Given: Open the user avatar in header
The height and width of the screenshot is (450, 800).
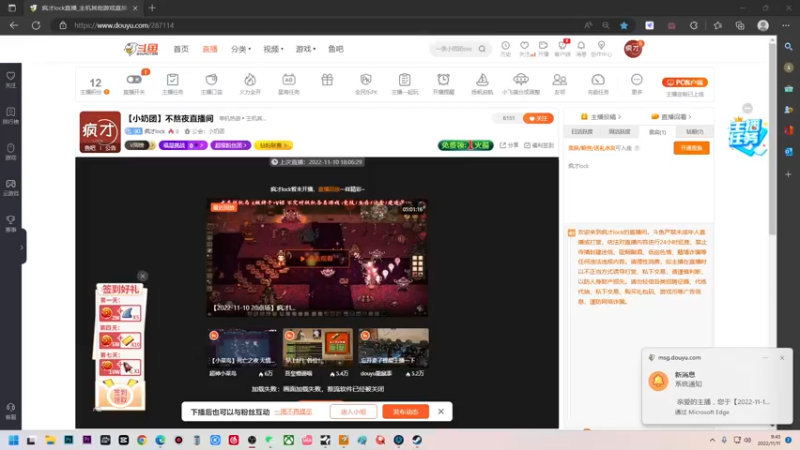Looking at the screenshot, I should [633, 49].
